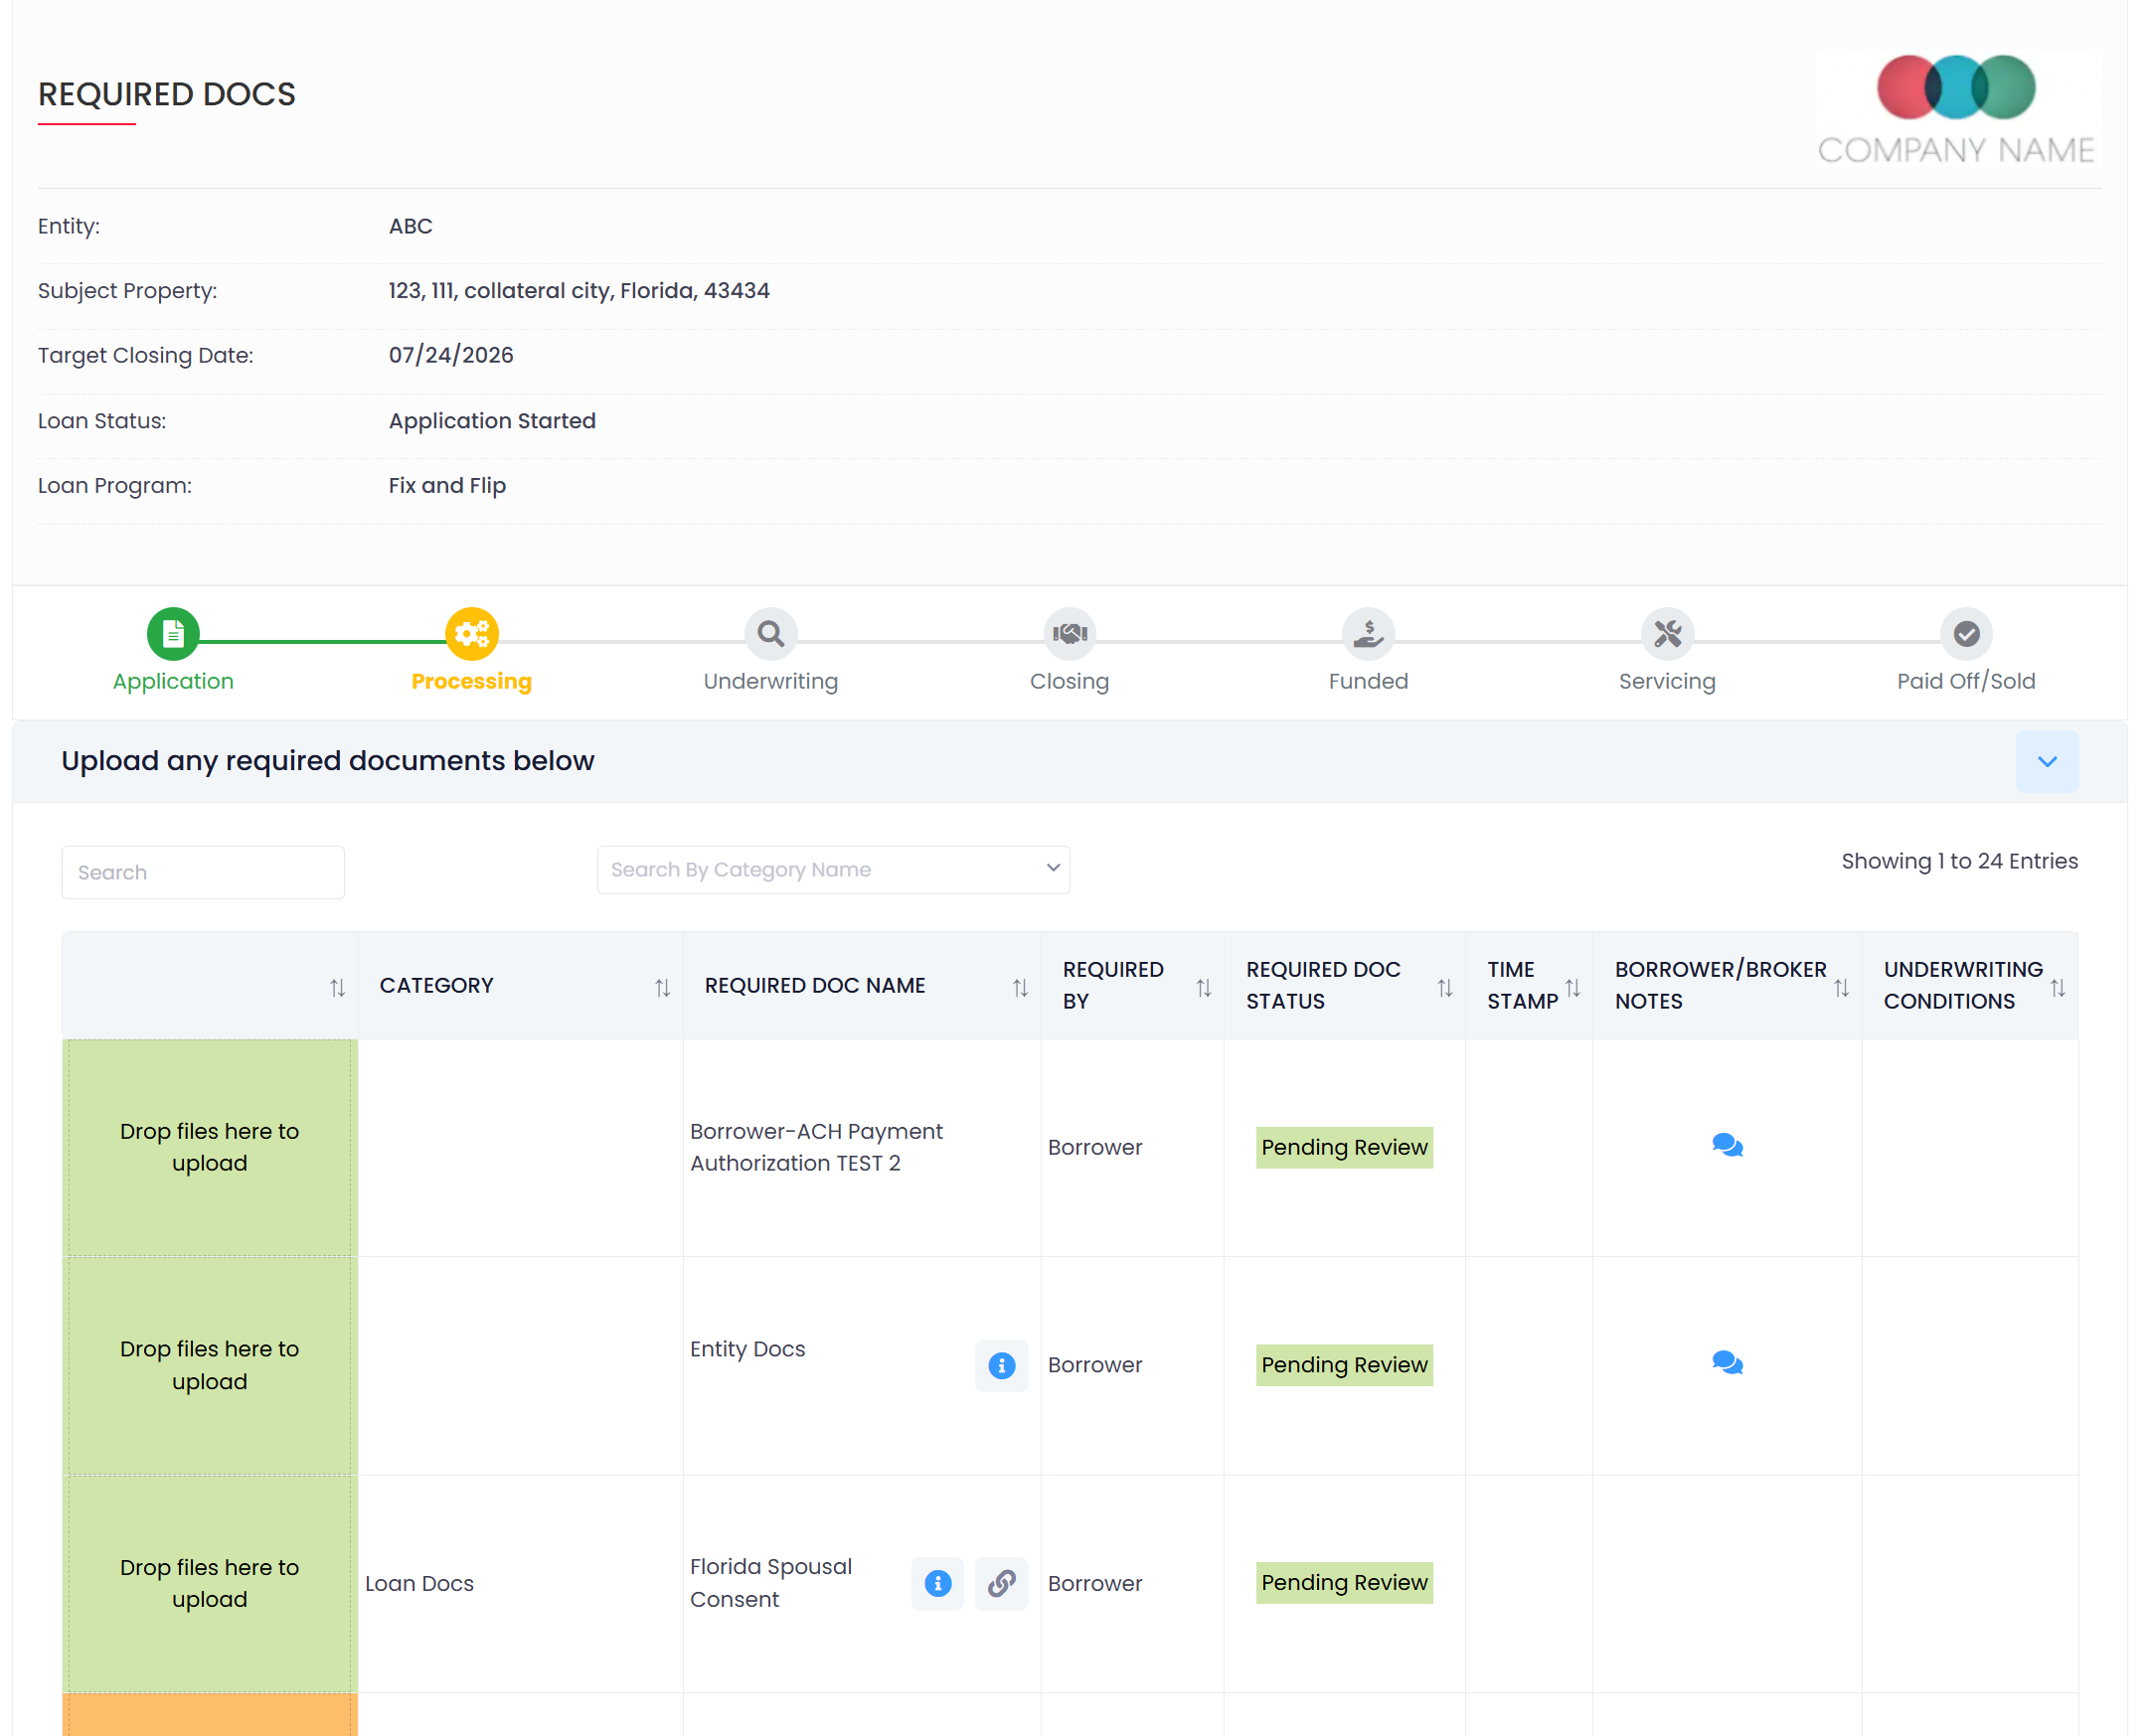Click the Funded stage hand-dollar icon
Viewport: 2149px width, 1736px height.
point(1368,634)
